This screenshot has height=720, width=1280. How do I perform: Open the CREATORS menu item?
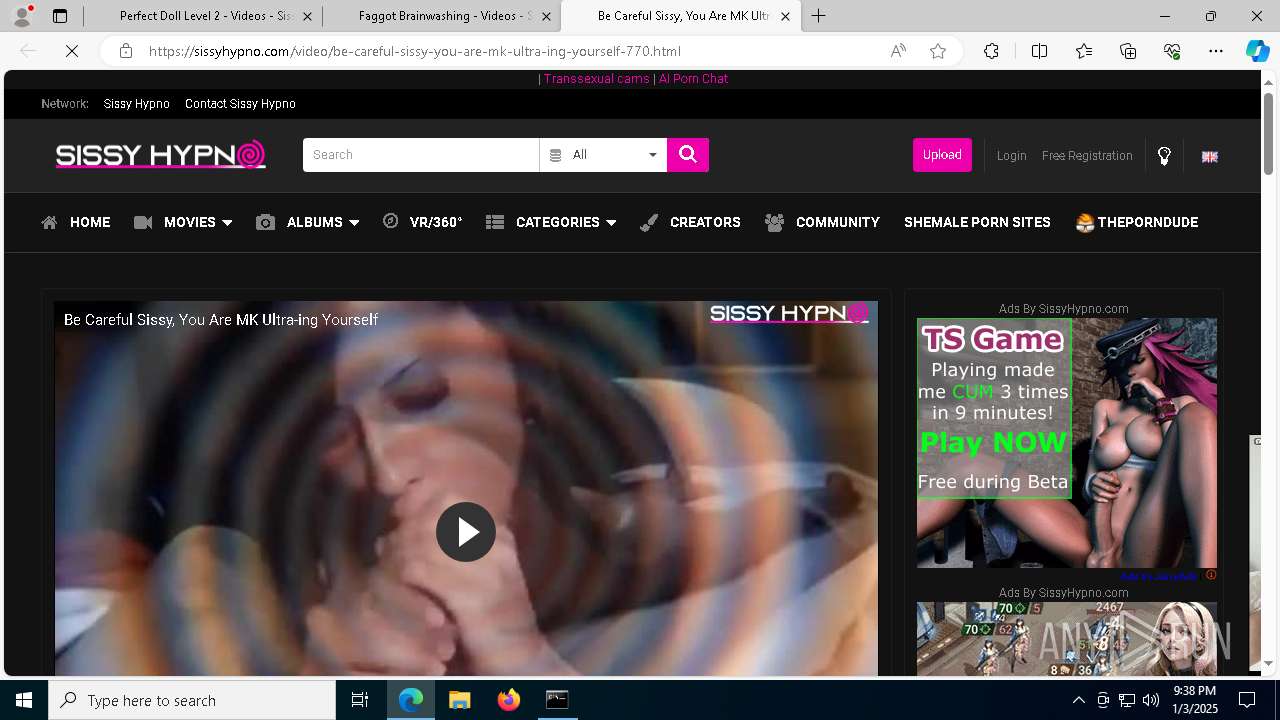(x=705, y=222)
